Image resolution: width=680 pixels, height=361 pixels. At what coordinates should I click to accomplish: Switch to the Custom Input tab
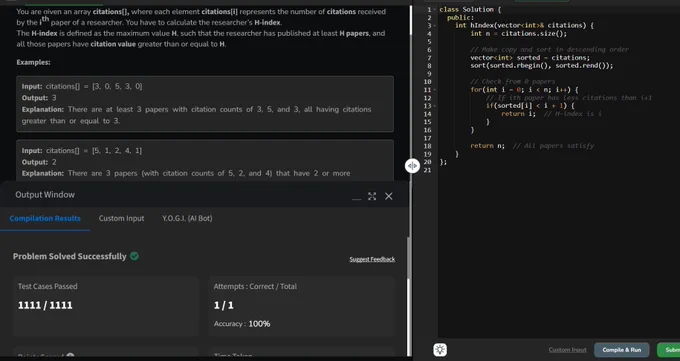pos(121,218)
